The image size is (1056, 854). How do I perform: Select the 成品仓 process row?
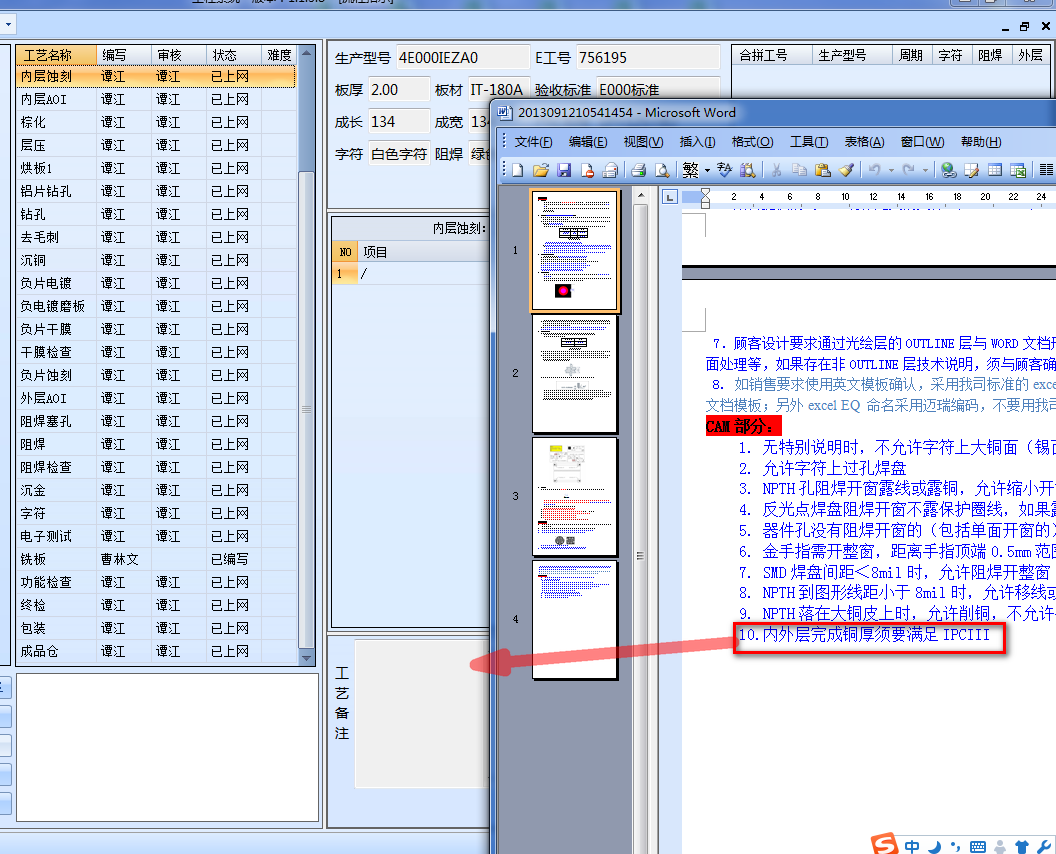156,651
